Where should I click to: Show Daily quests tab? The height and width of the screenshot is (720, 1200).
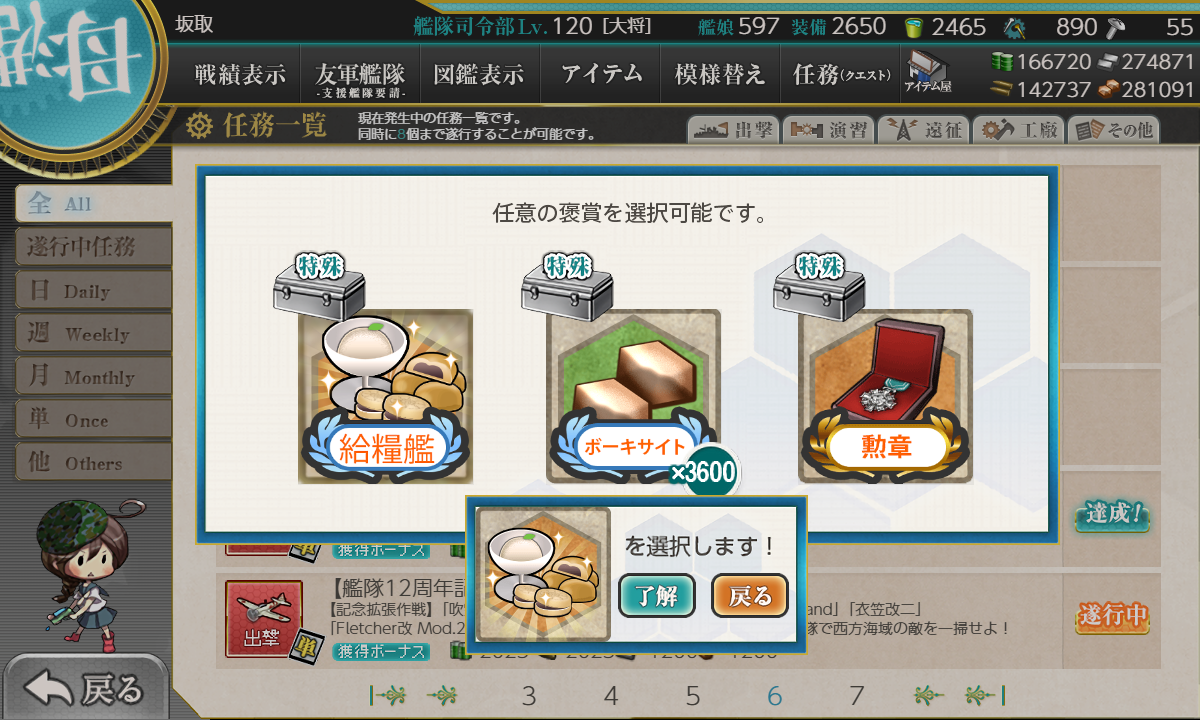point(93,291)
